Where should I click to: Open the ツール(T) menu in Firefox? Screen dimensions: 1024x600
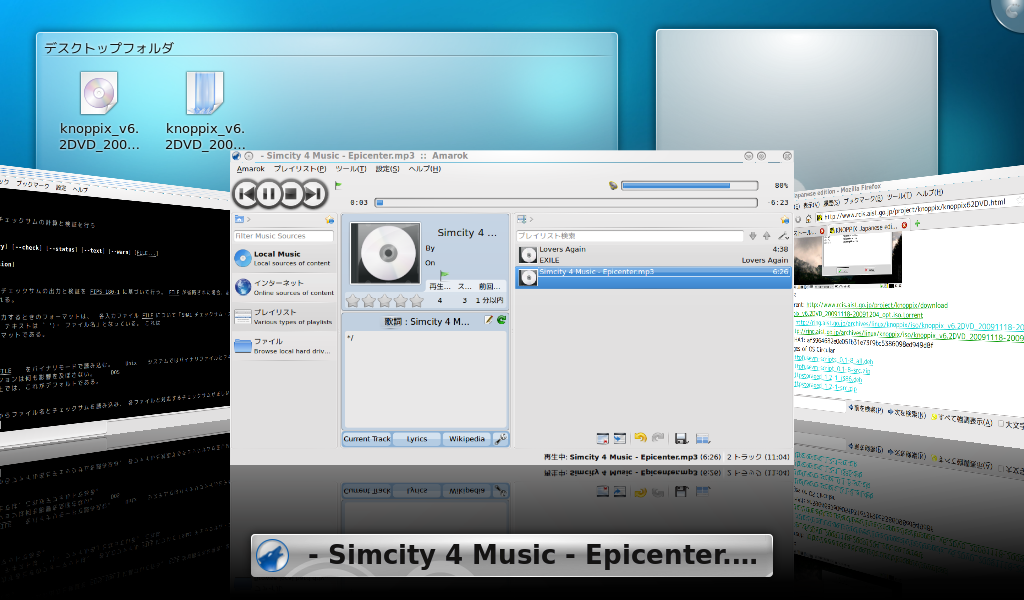pyautogui.click(x=899, y=196)
